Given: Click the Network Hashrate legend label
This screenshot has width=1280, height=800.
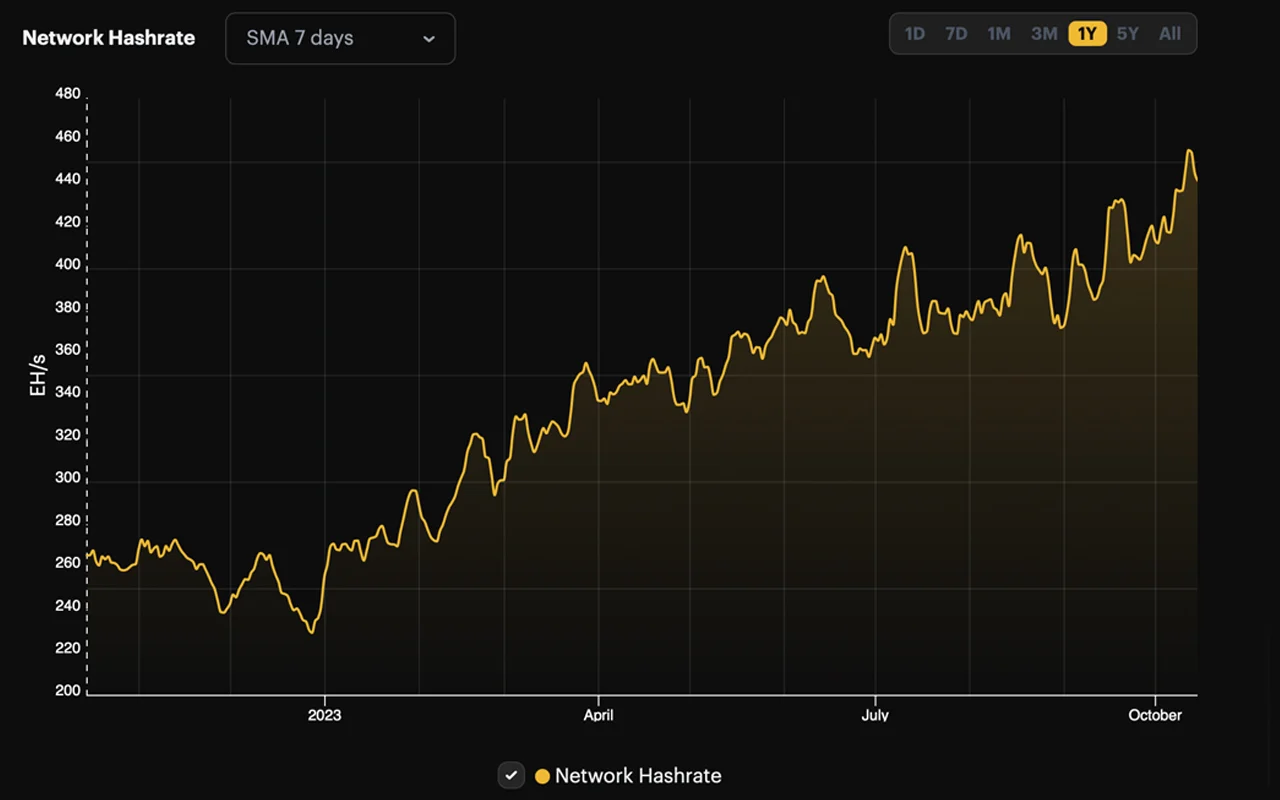Looking at the screenshot, I should (638, 776).
